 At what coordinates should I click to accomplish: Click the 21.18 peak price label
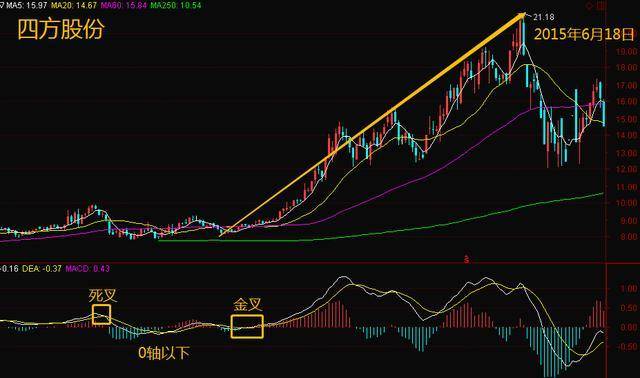(x=544, y=17)
